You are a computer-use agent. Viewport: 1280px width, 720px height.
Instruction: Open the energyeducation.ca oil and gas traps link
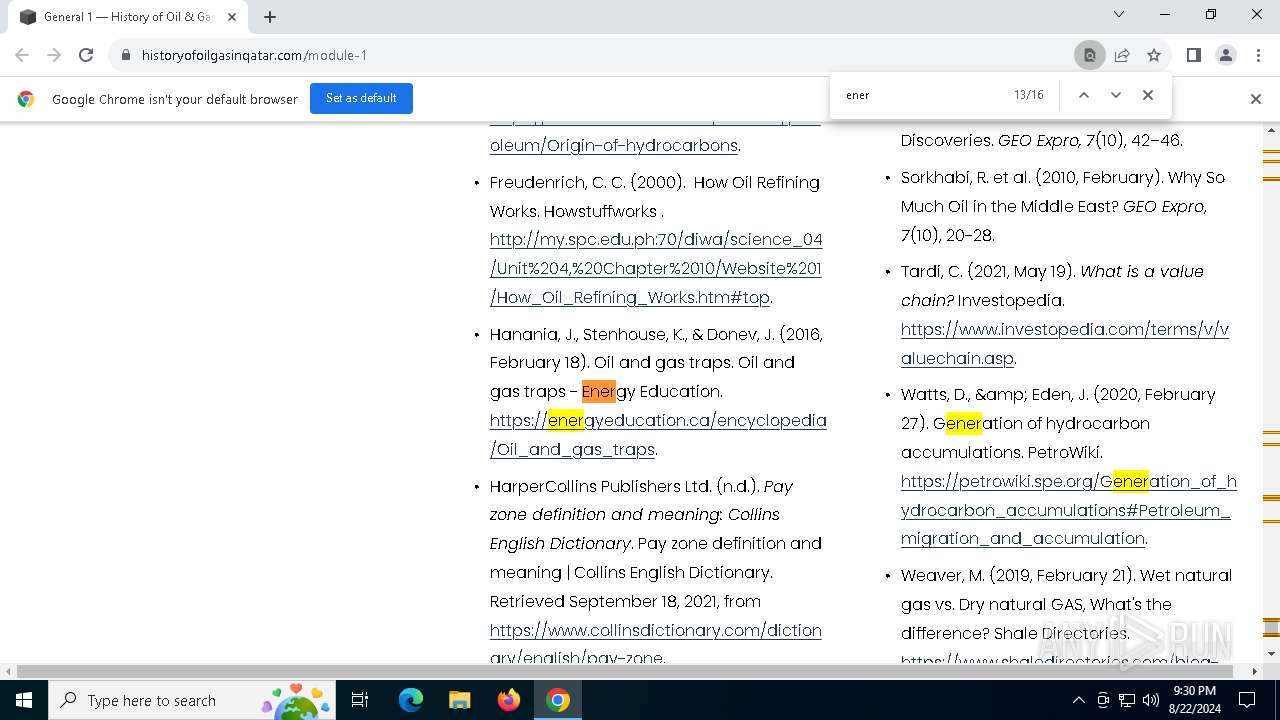pos(658,434)
